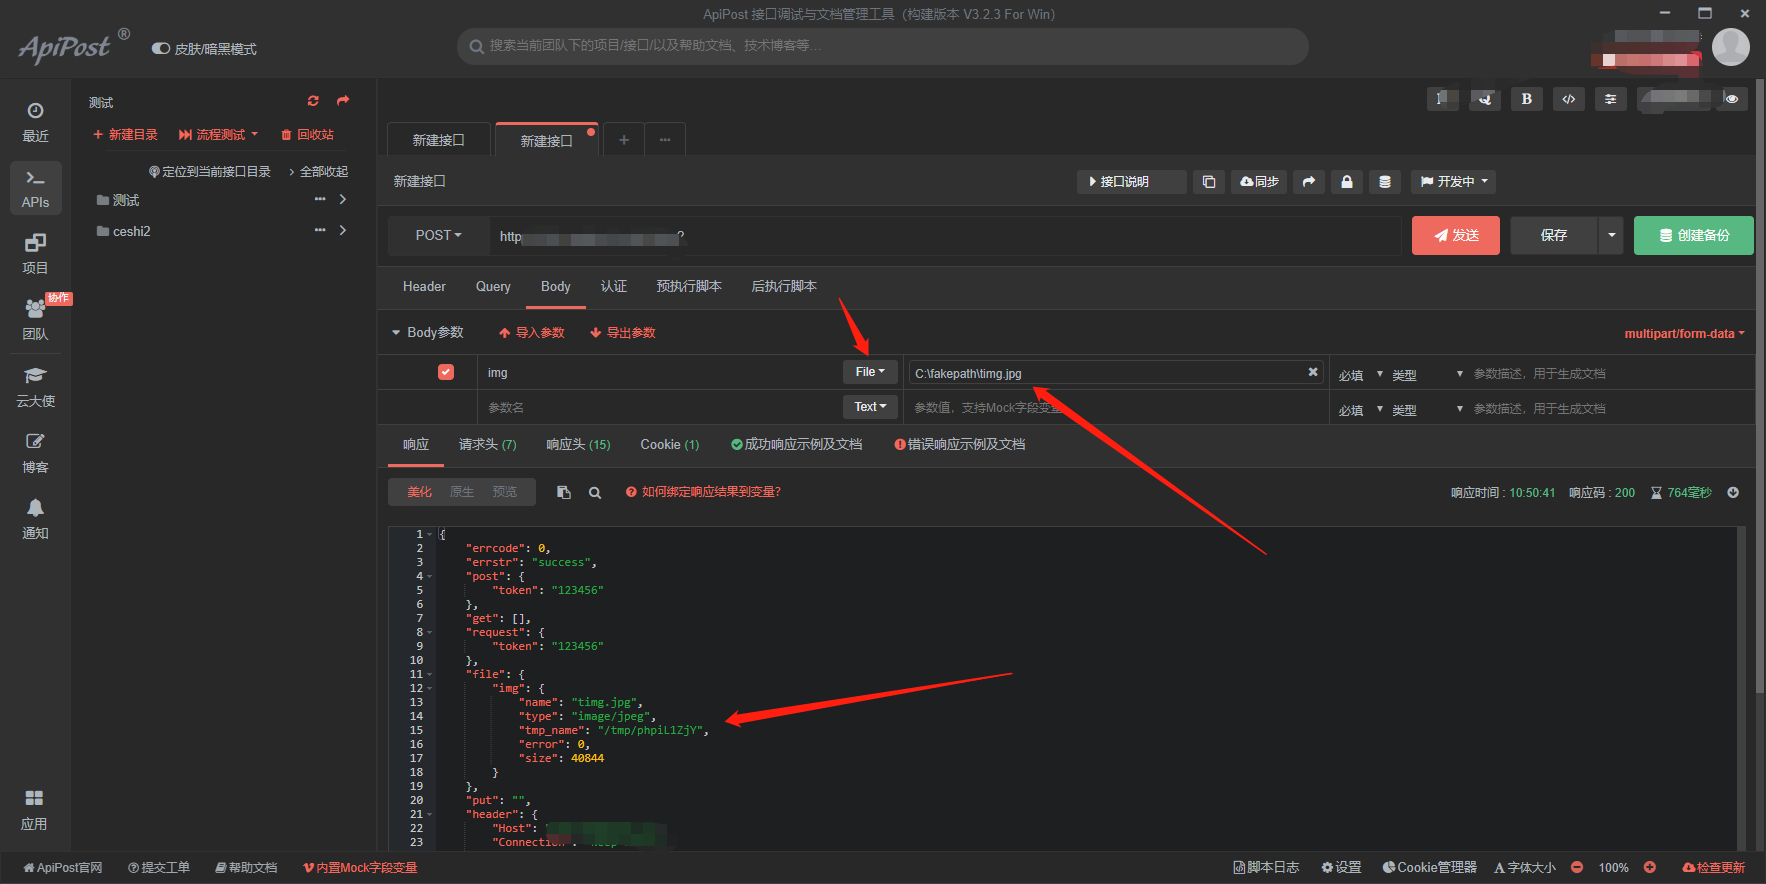Open the user avatar in top right
1766x884 pixels.
point(1731,47)
